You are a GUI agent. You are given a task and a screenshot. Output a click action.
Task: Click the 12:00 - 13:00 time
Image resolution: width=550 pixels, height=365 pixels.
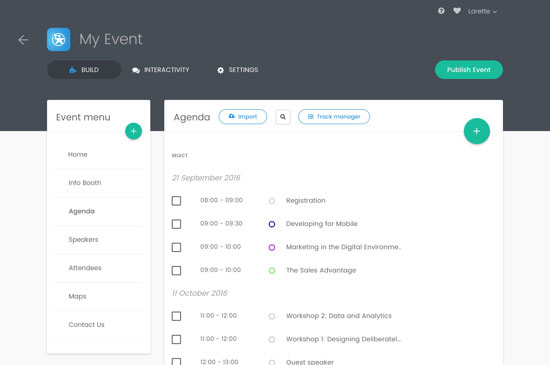point(219,361)
